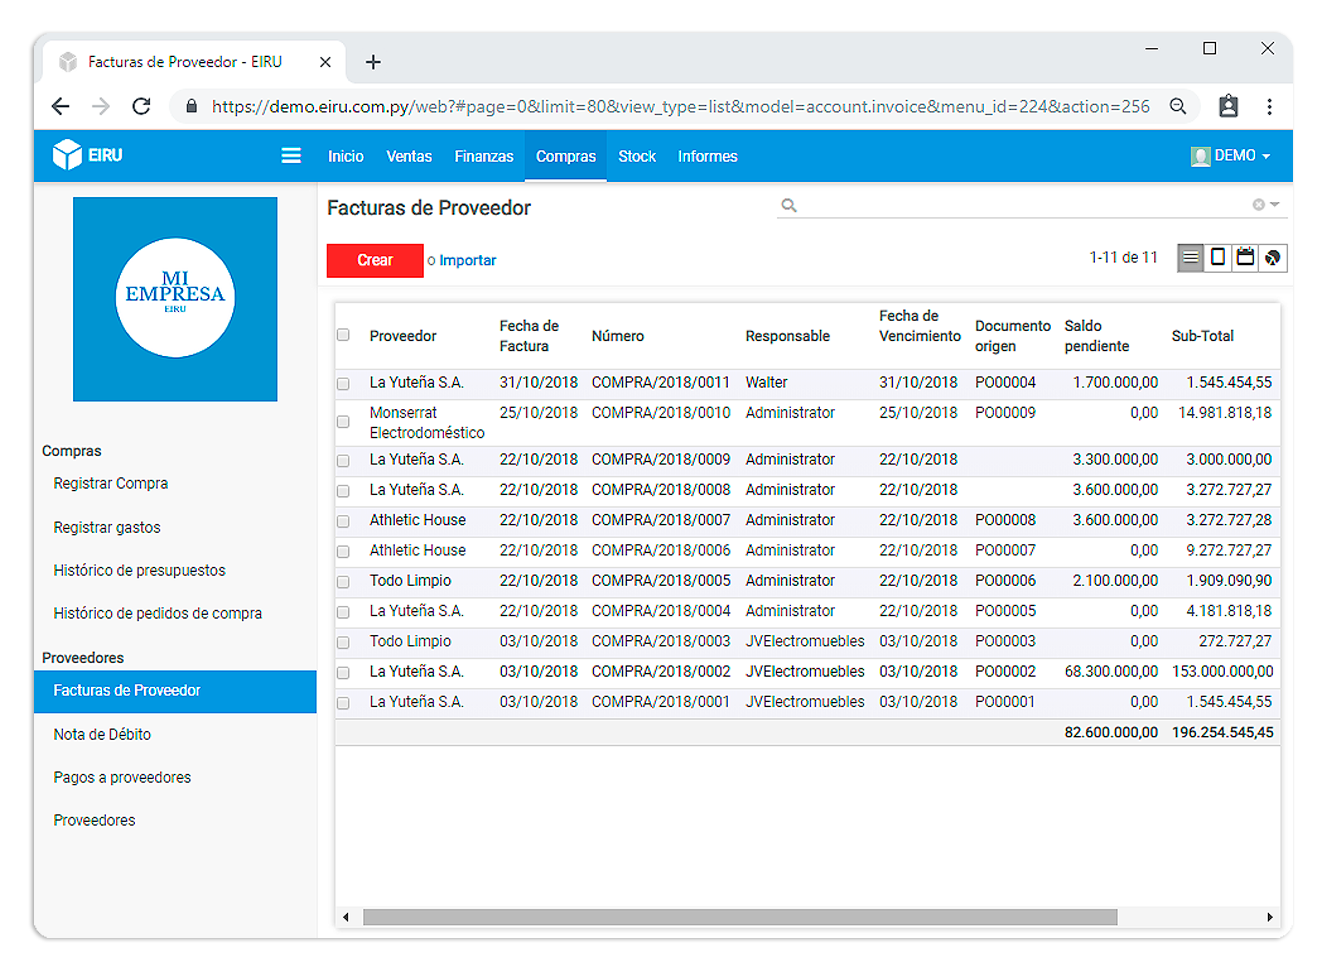Screen dimensions: 1326x970
Task: Open the Compras menu
Action: point(566,156)
